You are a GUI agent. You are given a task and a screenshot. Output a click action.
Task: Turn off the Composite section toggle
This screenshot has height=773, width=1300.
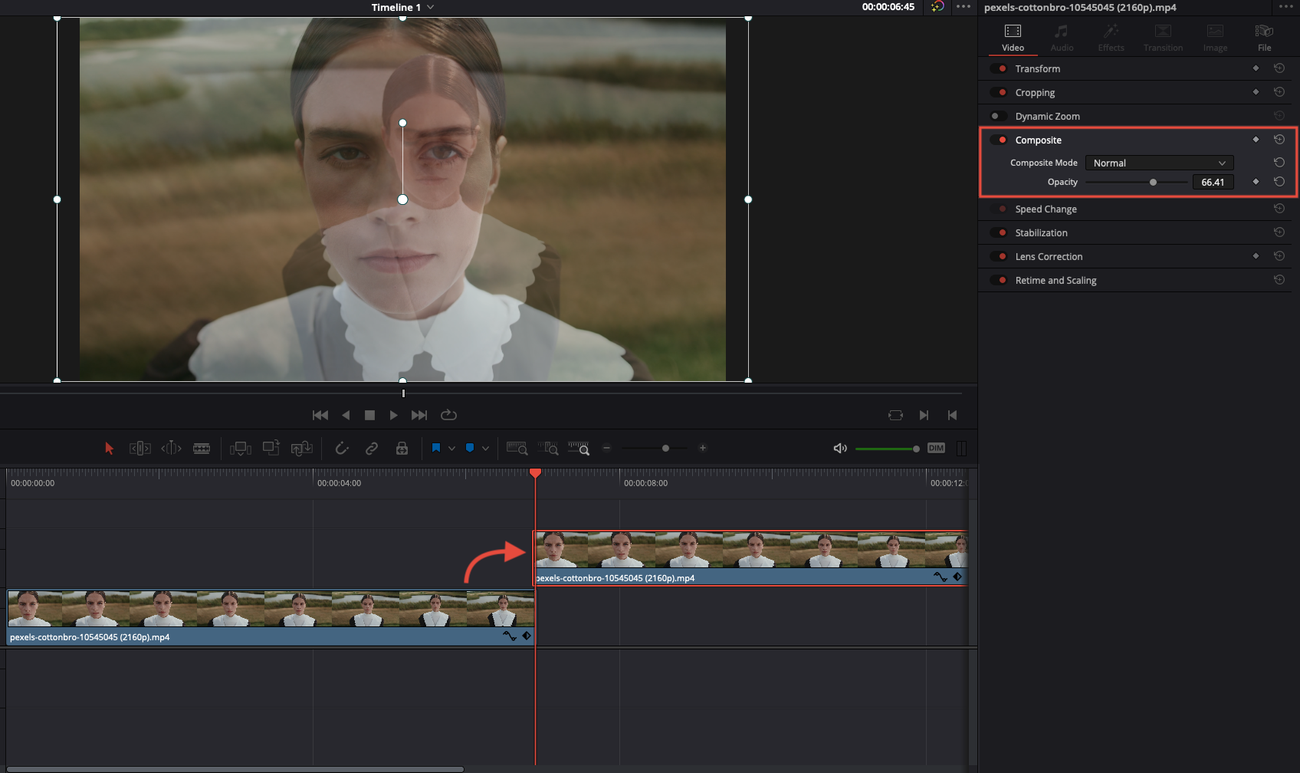point(1000,140)
